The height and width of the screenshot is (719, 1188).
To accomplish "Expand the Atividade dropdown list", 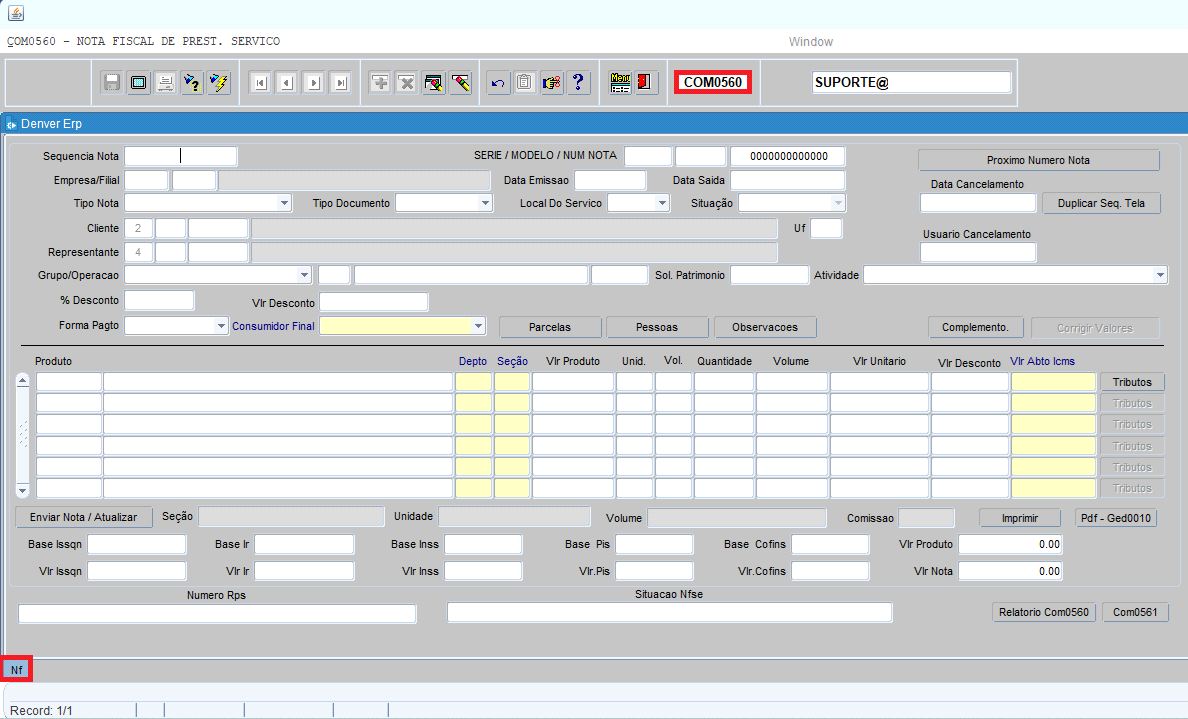I will (1160, 275).
